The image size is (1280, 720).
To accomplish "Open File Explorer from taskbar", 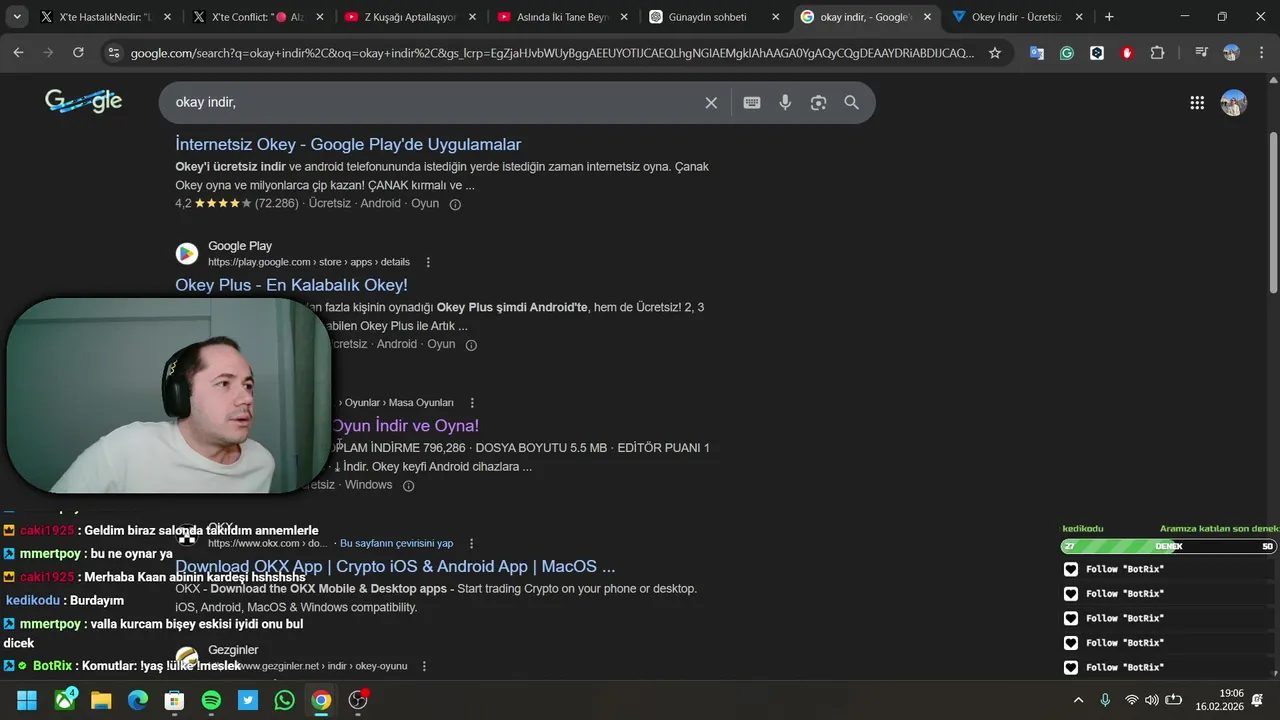I will coord(101,700).
